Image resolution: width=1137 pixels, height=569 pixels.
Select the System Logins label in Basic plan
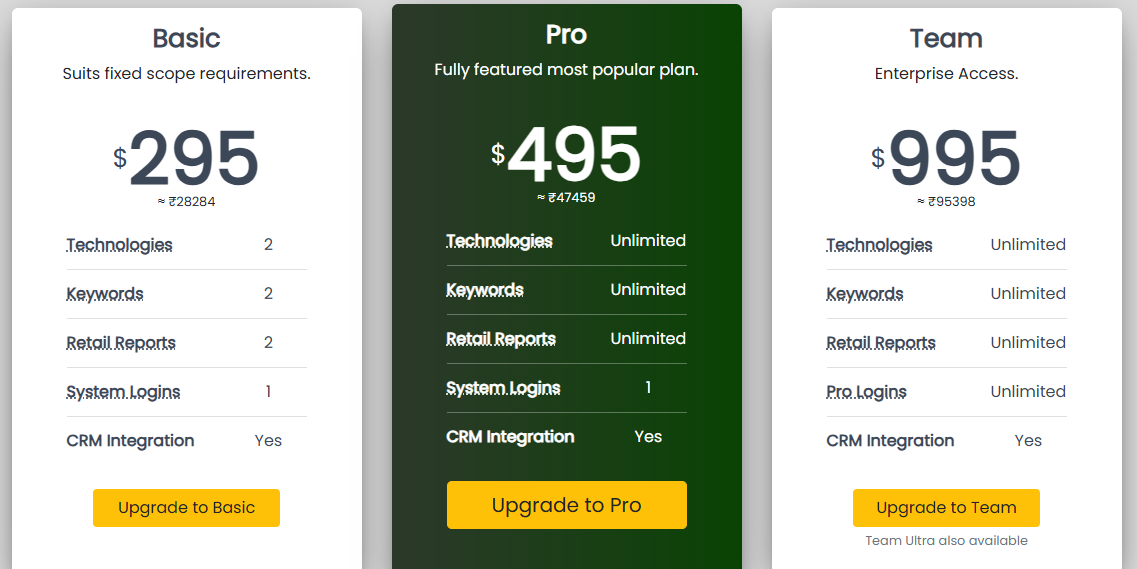pyautogui.click(x=123, y=392)
